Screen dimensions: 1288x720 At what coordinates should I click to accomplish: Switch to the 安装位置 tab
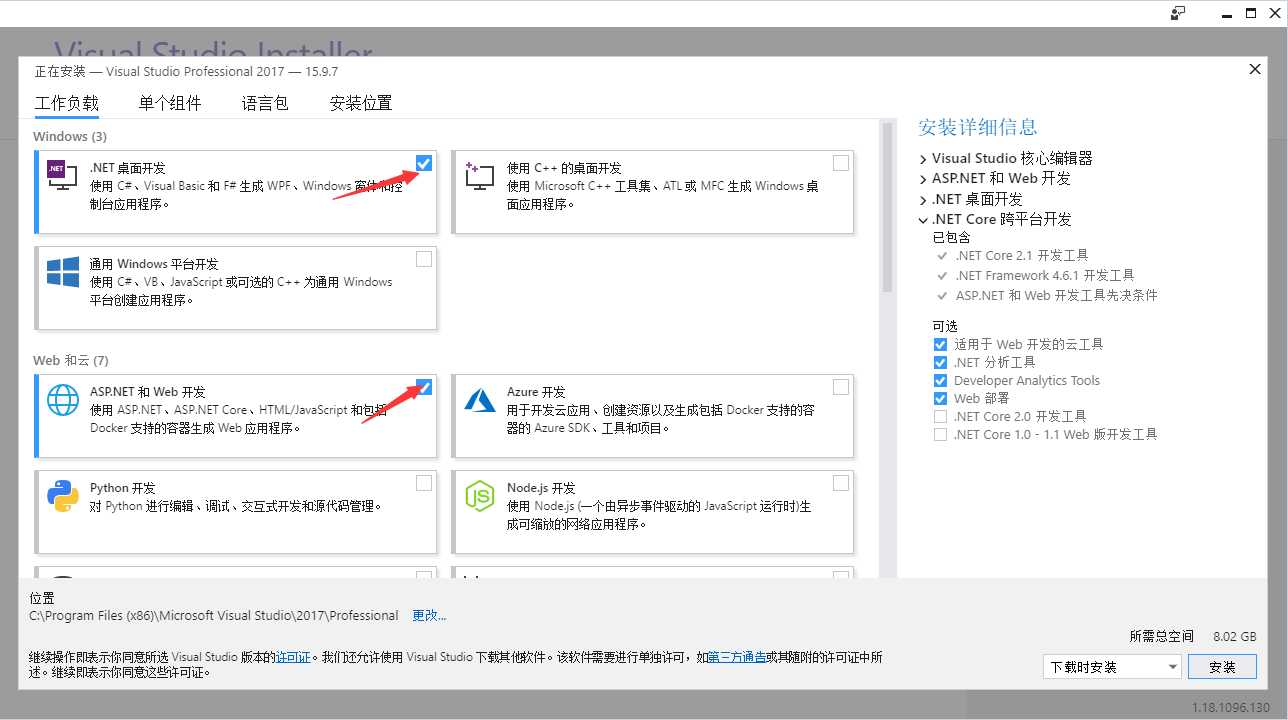361,103
